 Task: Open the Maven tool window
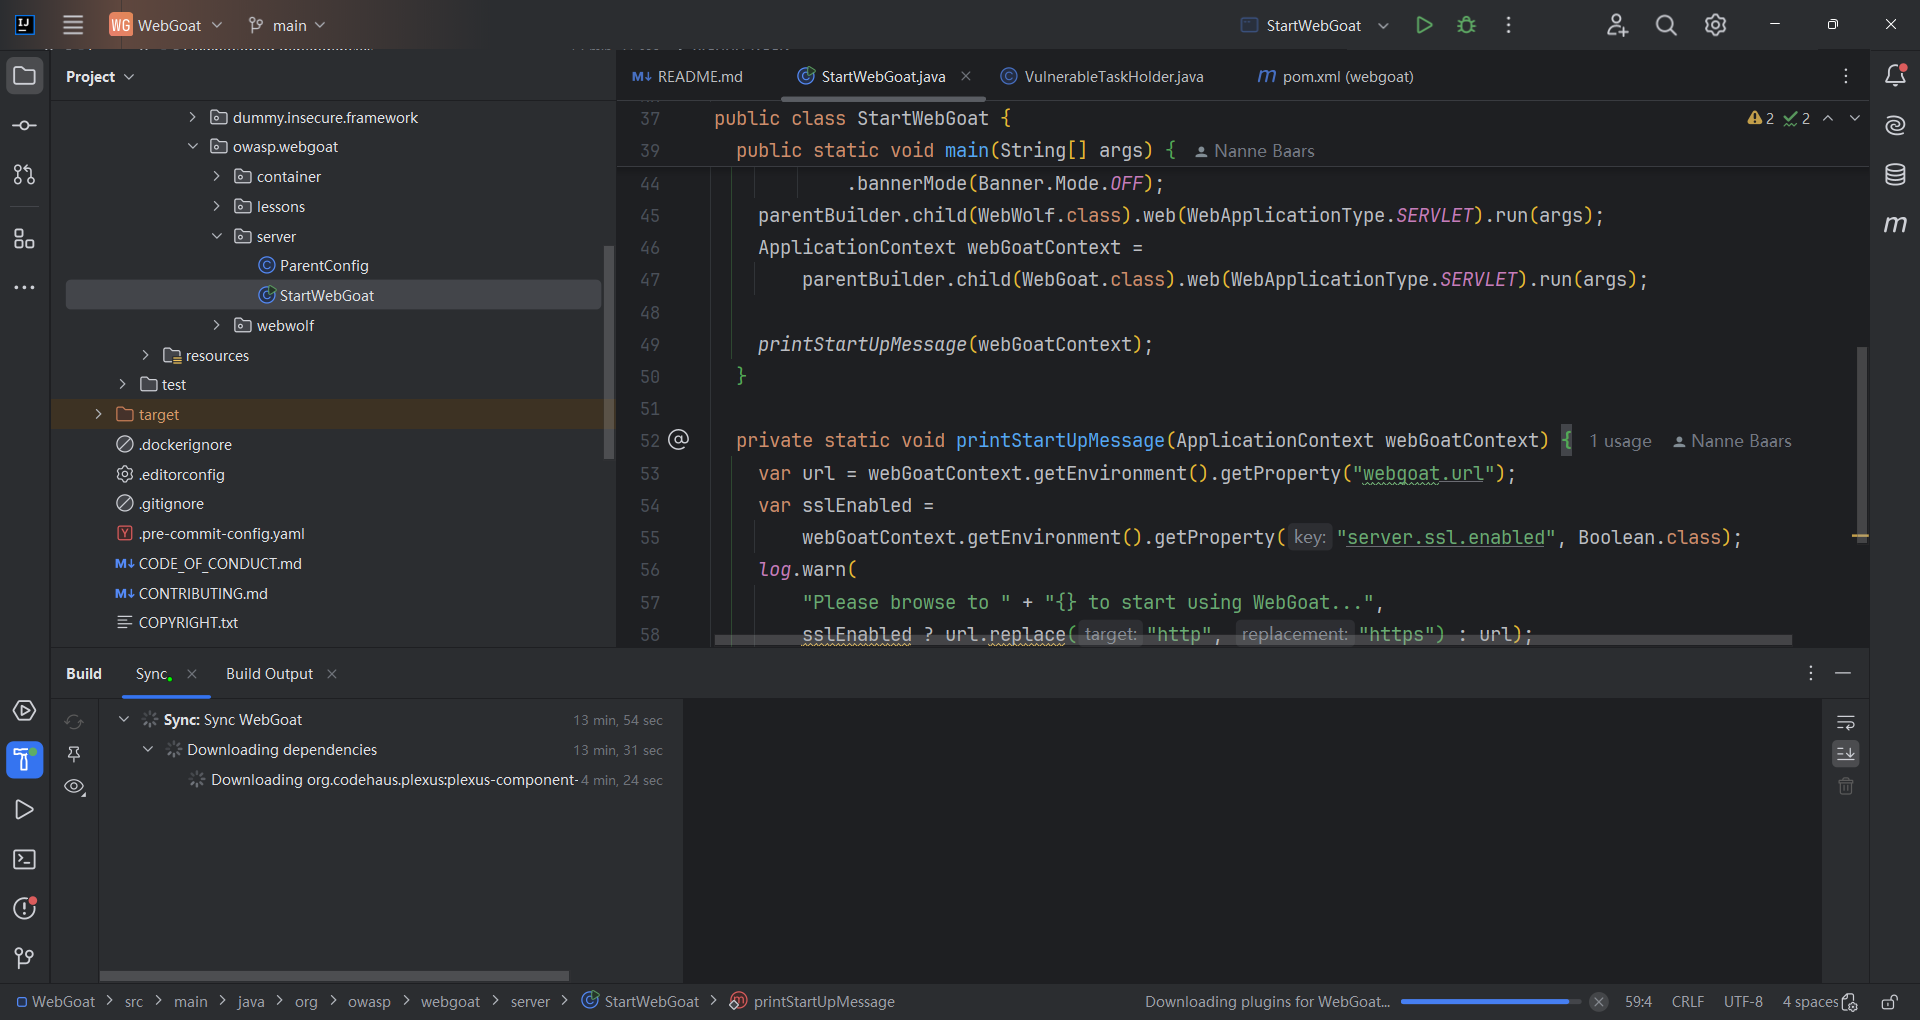pyautogui.click(x=1895, y=224)
